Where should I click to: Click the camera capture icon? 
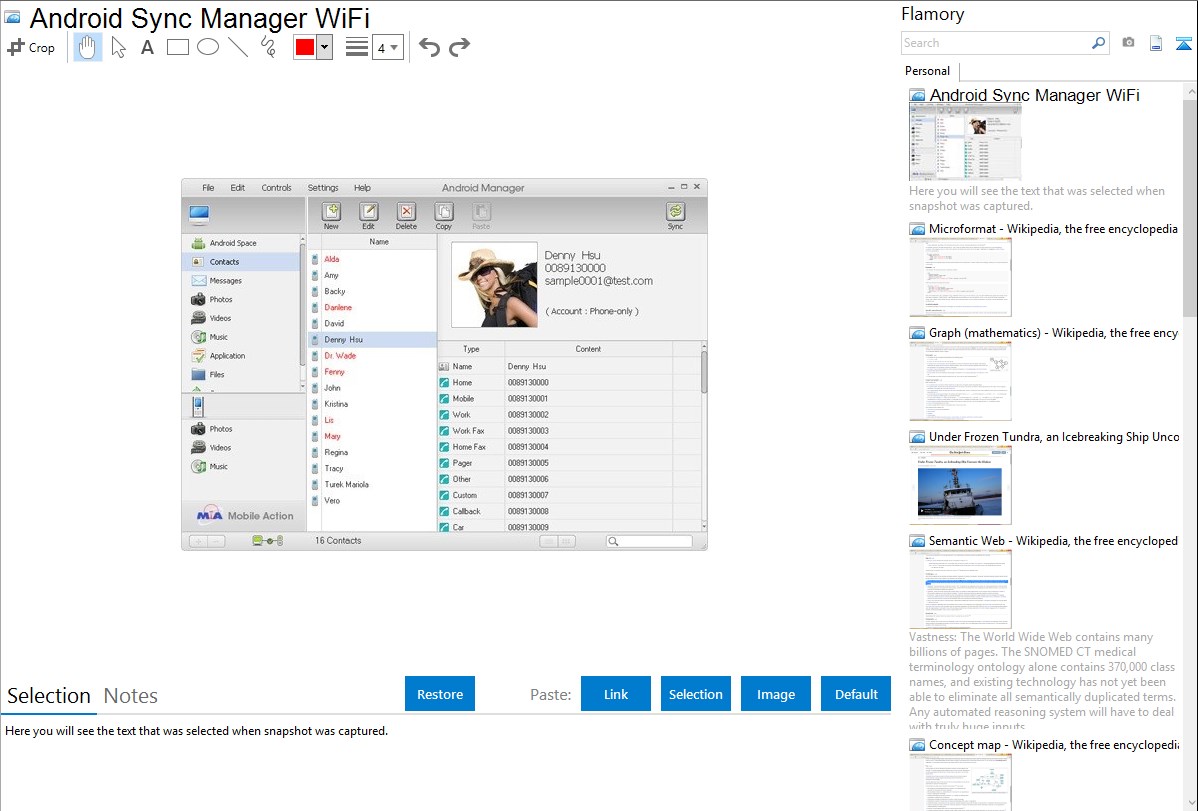(x=1128, y=43)
